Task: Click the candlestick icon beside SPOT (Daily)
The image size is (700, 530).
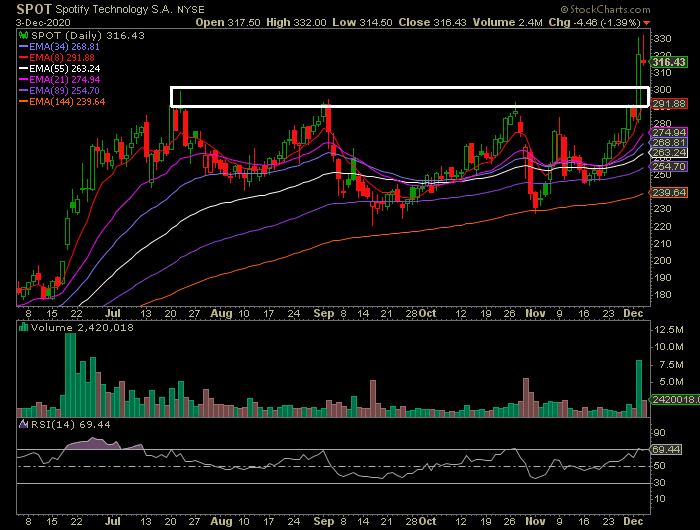Action: coord(24,36)
